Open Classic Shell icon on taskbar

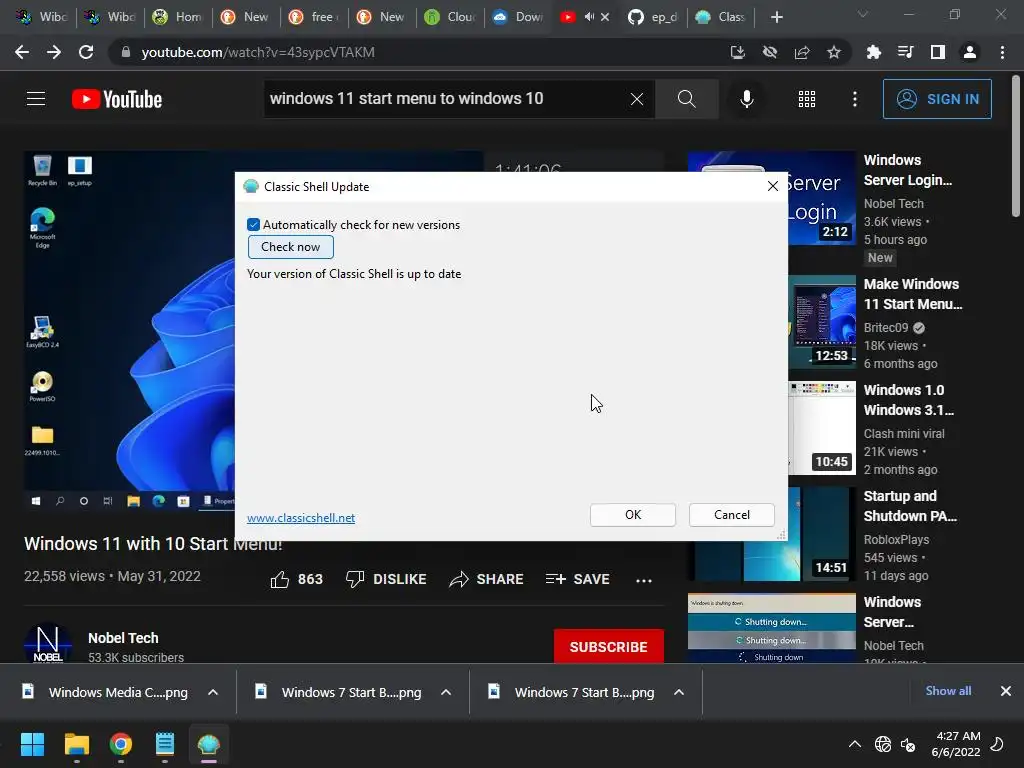[209, 744]
